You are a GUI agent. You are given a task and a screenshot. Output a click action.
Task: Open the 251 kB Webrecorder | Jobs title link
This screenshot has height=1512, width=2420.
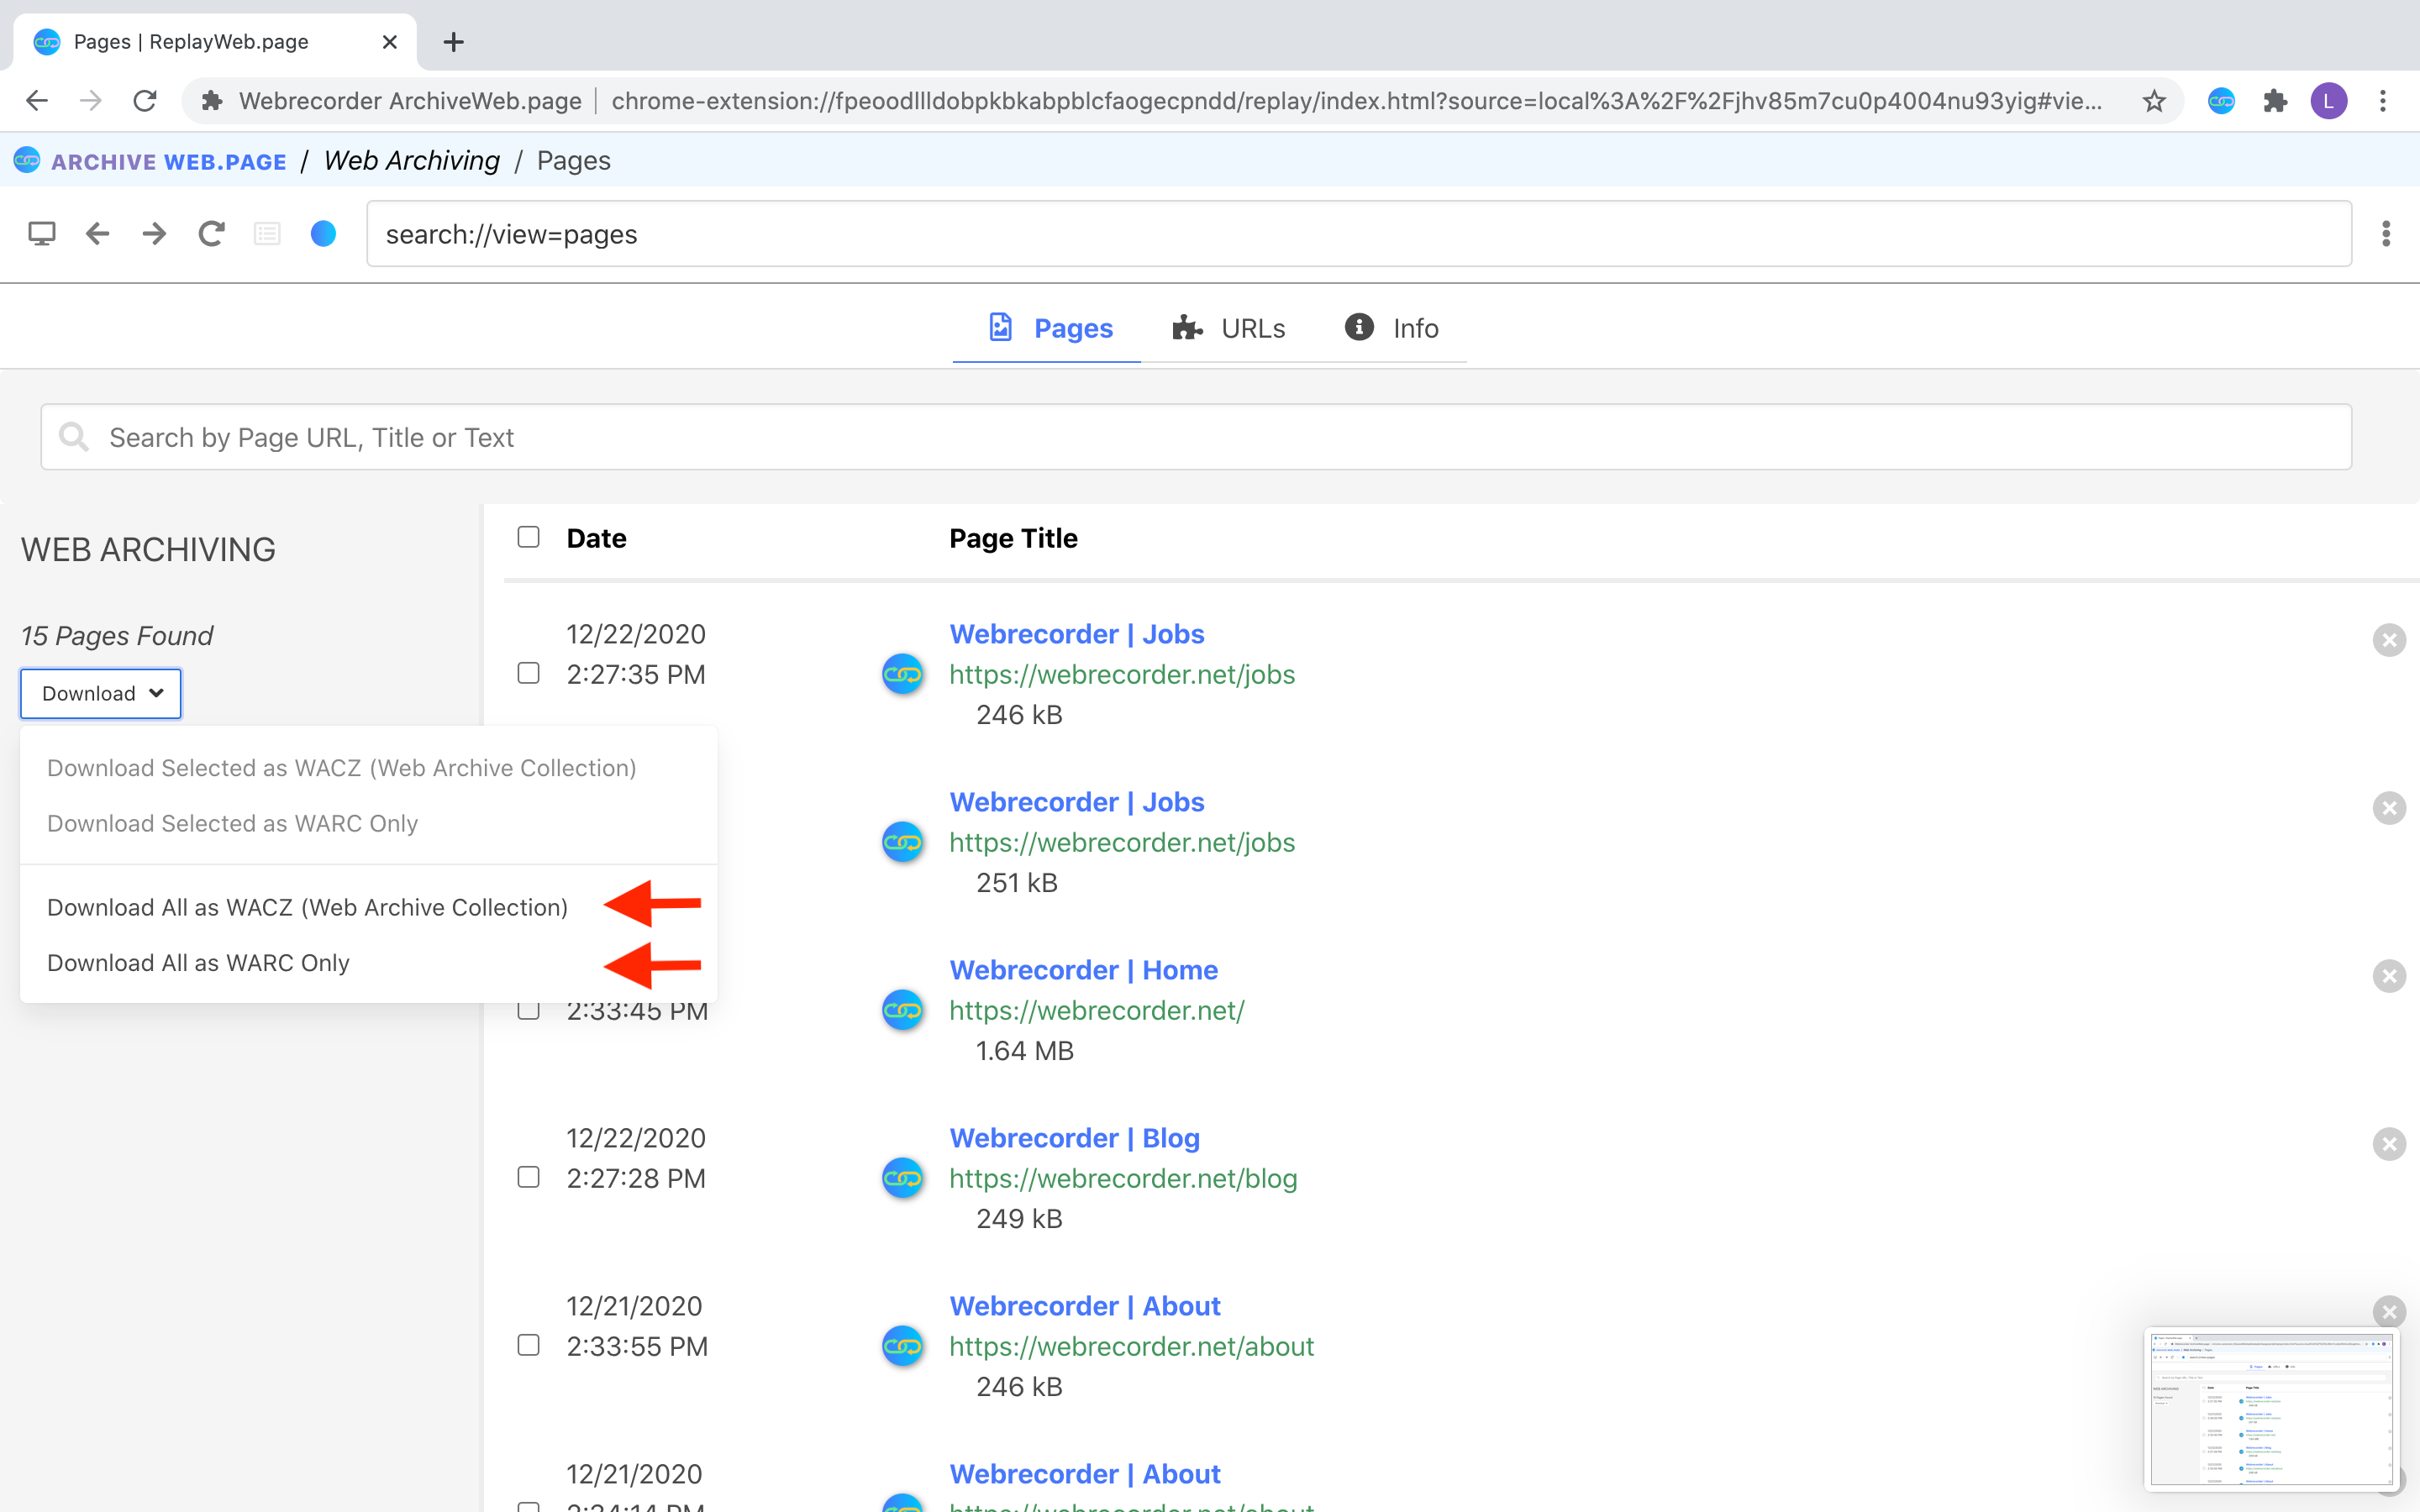1076,802
